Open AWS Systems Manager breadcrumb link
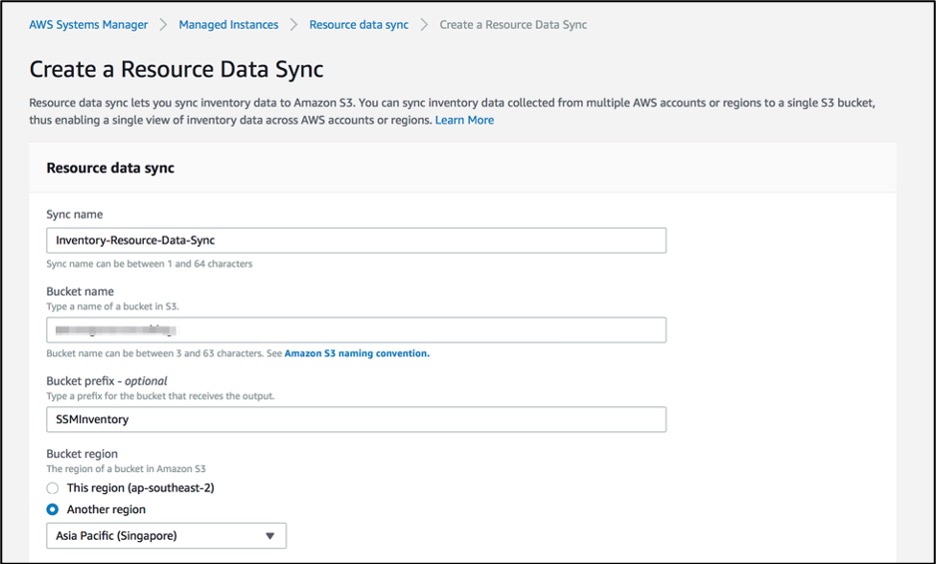Screen dimensions: 936x564 (x=88, y=25)
